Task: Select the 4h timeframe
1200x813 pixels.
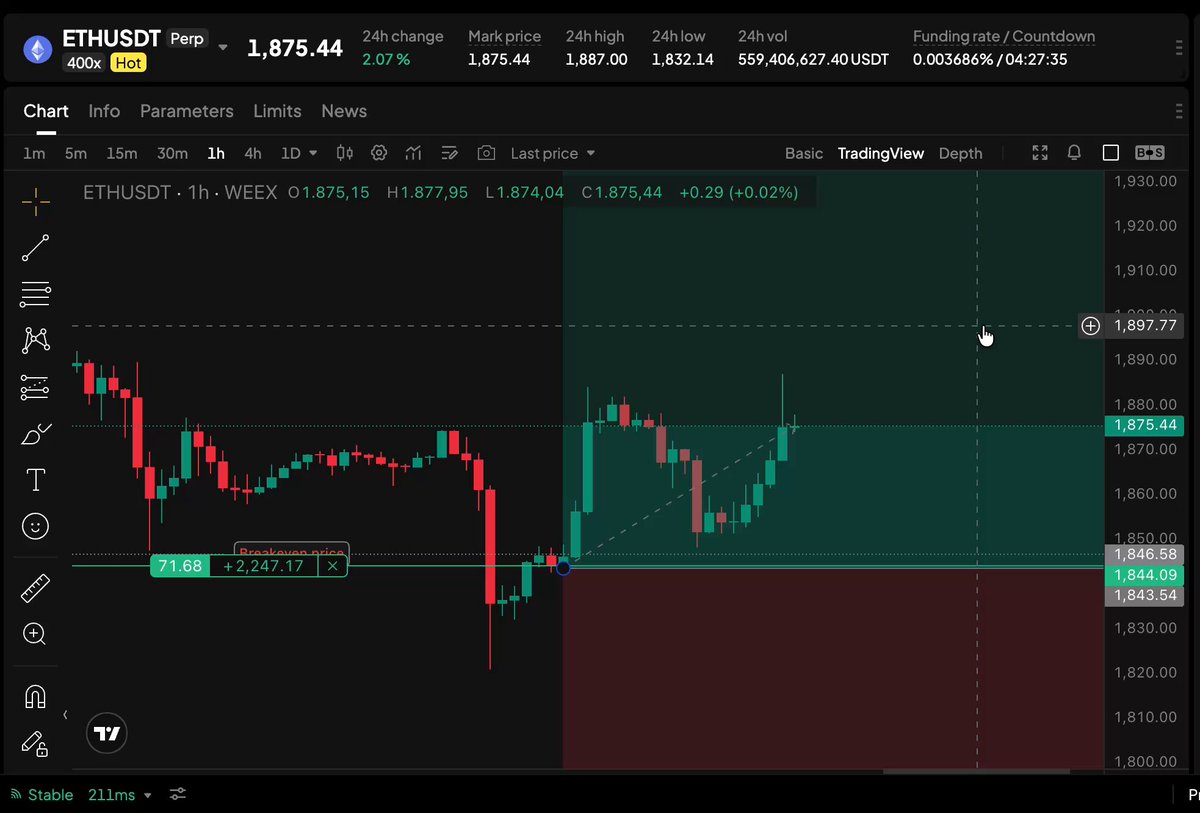Action: [253, 153]
